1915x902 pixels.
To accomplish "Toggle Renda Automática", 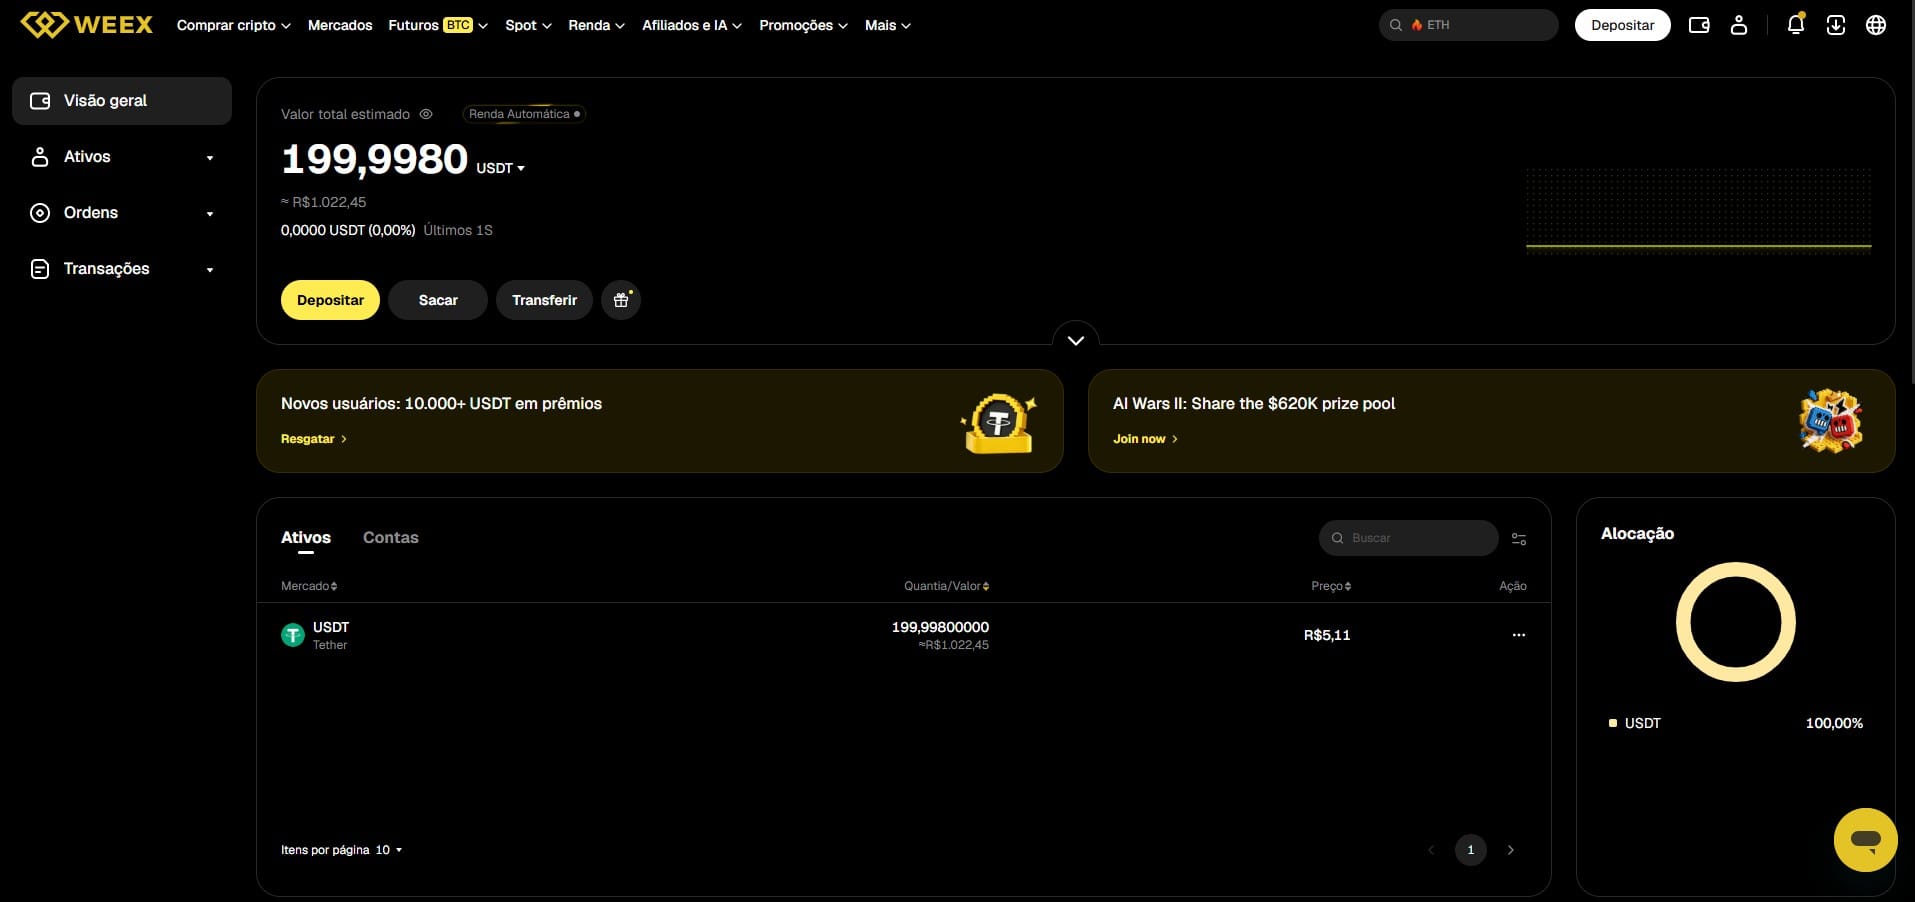I will [524, 114].
